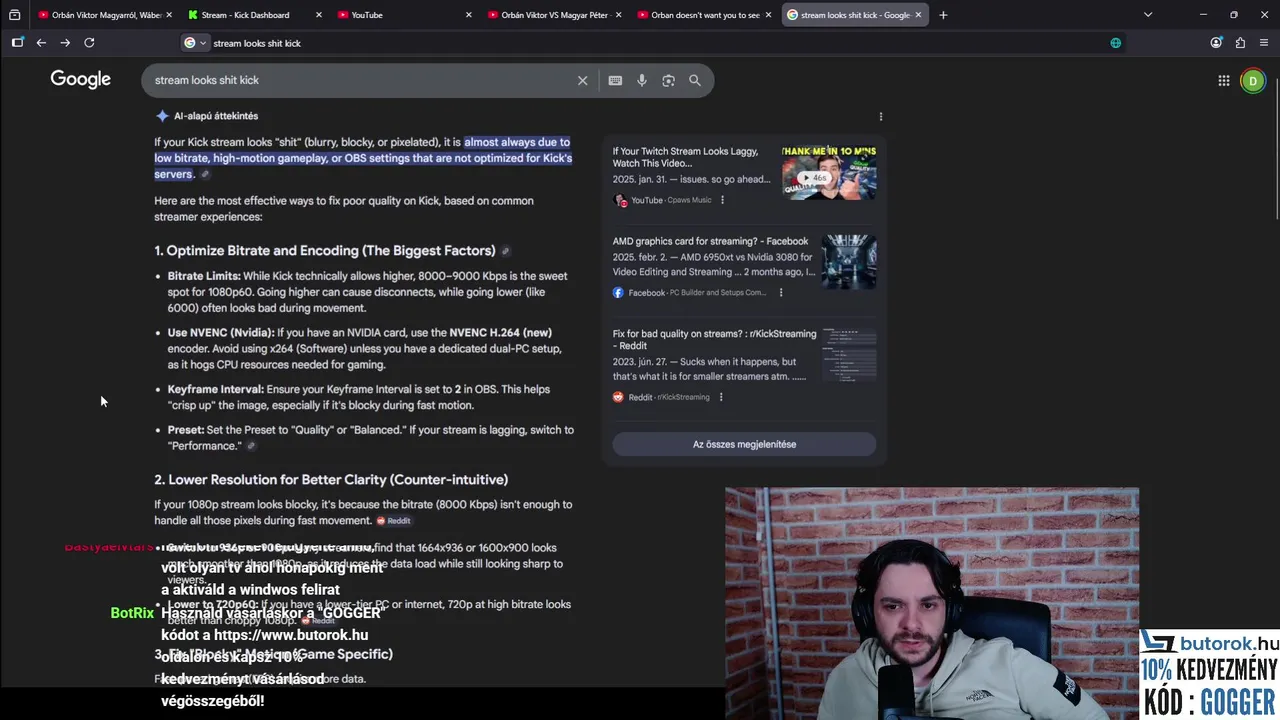This screenshot has height=720, width=1280.
Task: Open the Reddit KickStreaming result thumbnail
Action: tap(849, 354)
